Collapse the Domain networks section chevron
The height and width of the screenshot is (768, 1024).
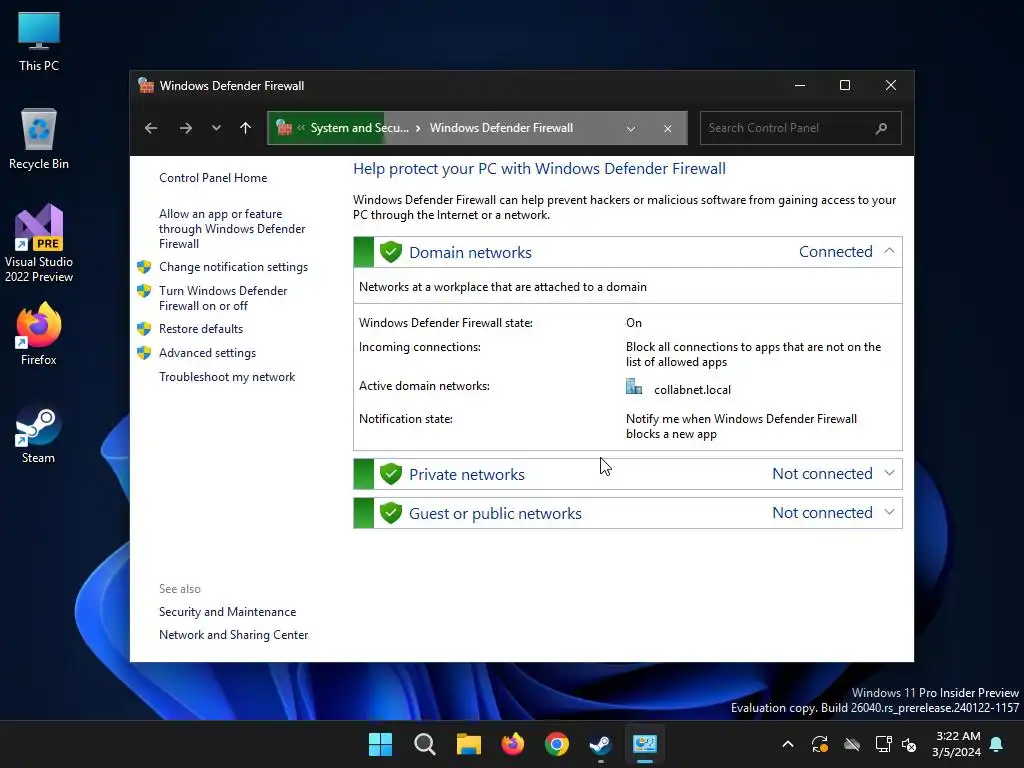pyautogui.click(x=889, y=251)
